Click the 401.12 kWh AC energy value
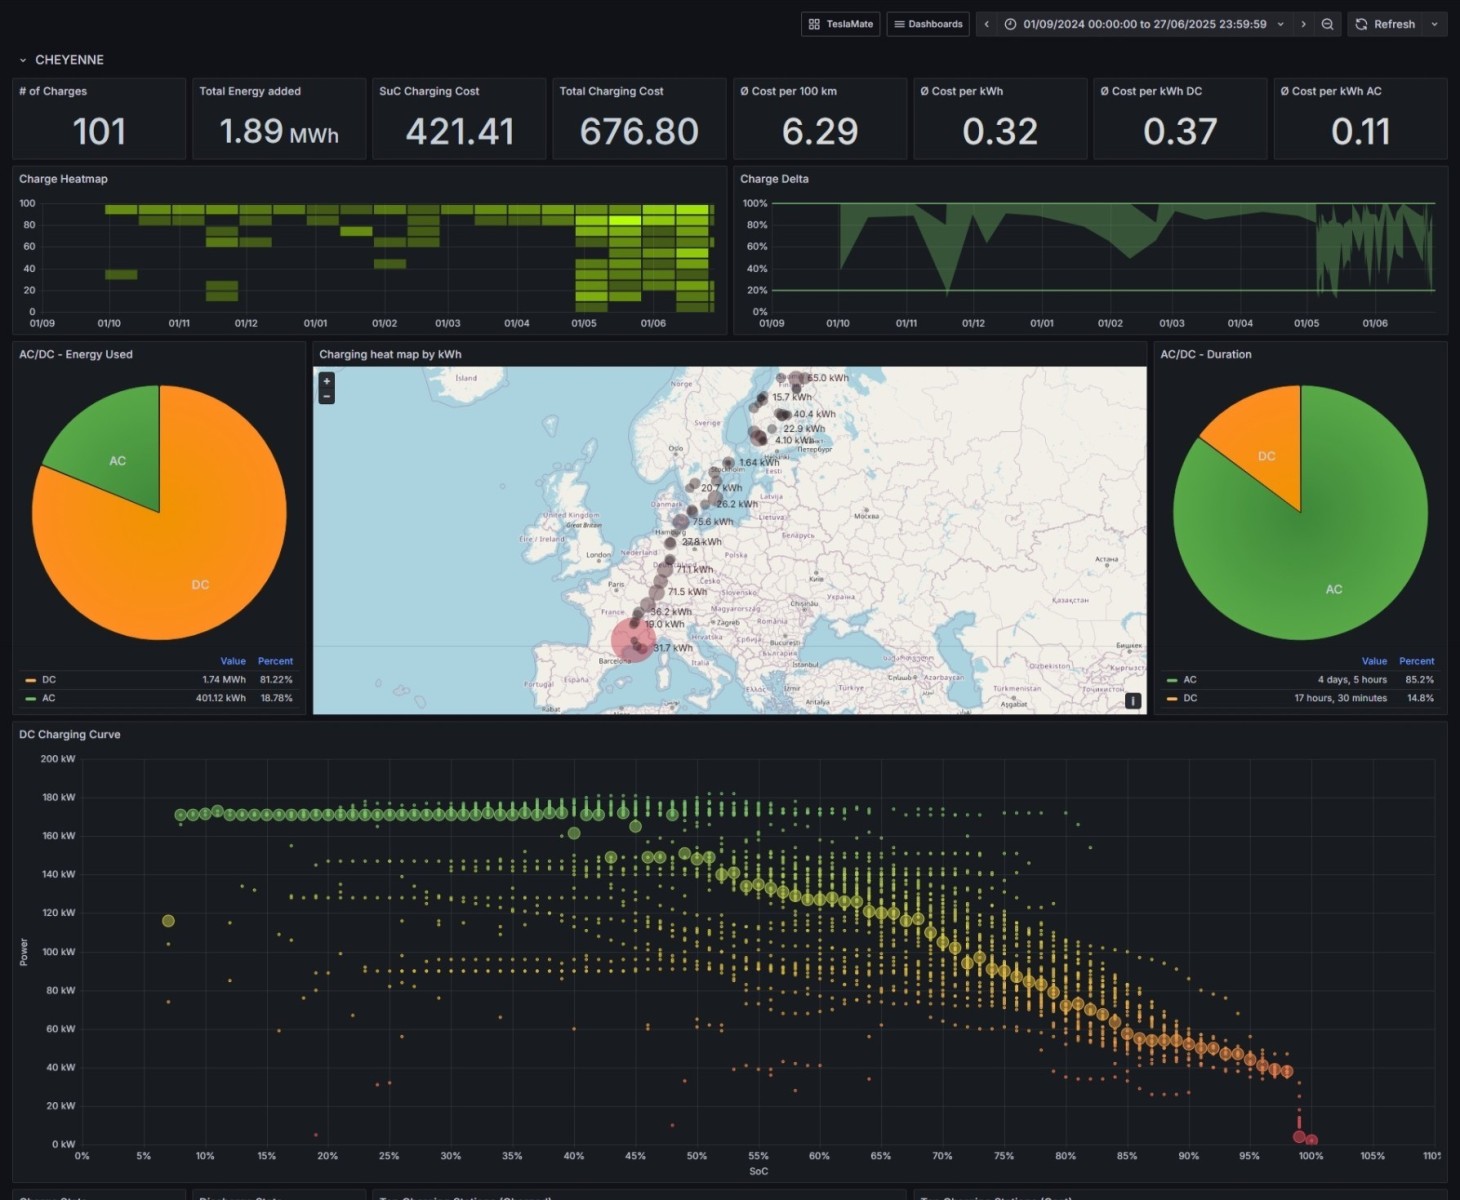The height and width of the screenshot is (1200, 1460). 221,698
